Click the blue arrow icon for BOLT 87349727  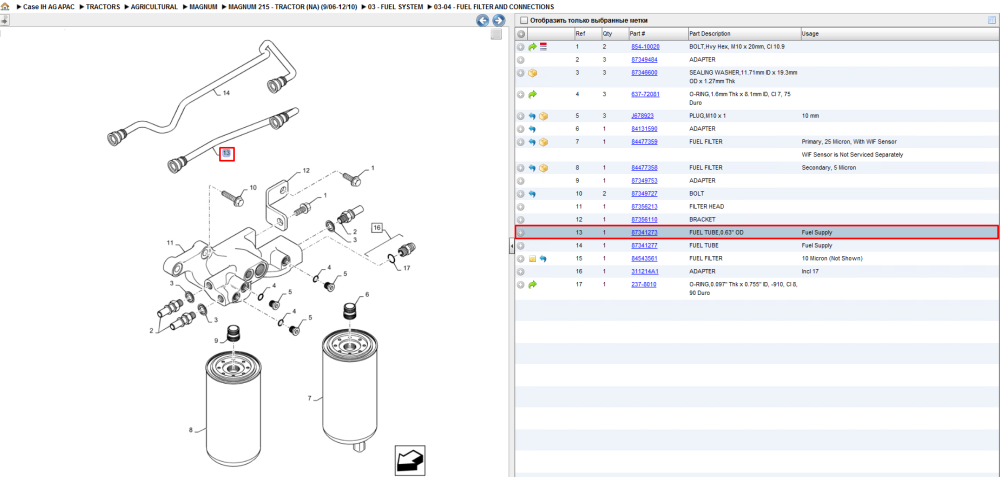coord(532,193)
